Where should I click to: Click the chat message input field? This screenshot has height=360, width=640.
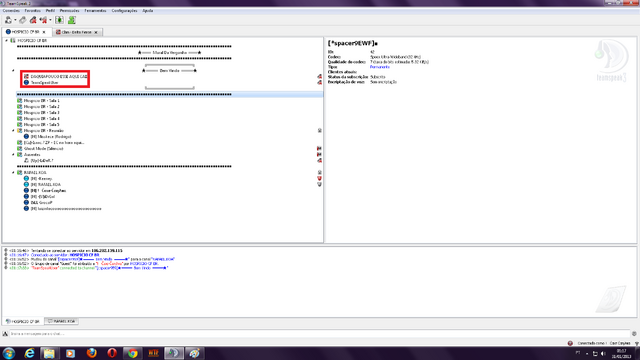tap(319, 334)
